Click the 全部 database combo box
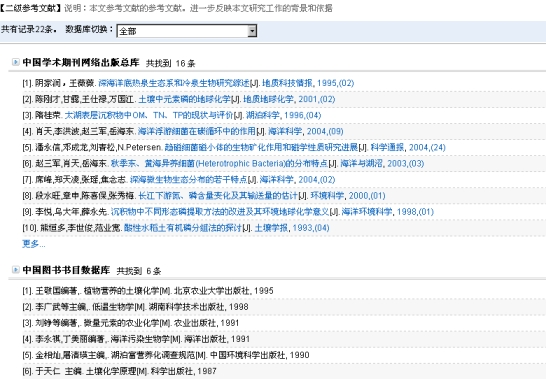The width and height of the screenshot is (546, 379). [x=187, y=31]
